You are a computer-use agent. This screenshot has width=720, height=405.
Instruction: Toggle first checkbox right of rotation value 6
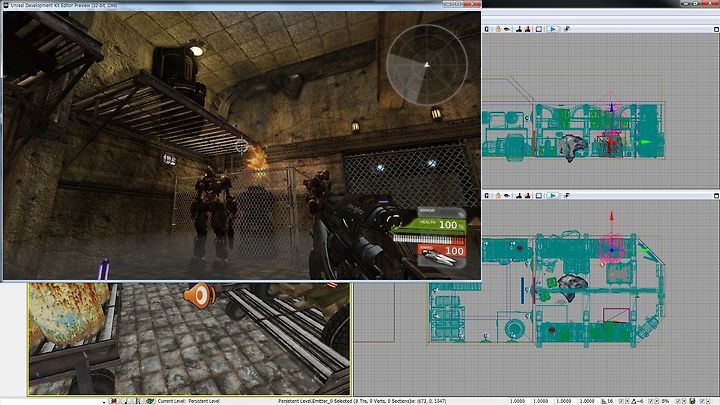[651, 401]
